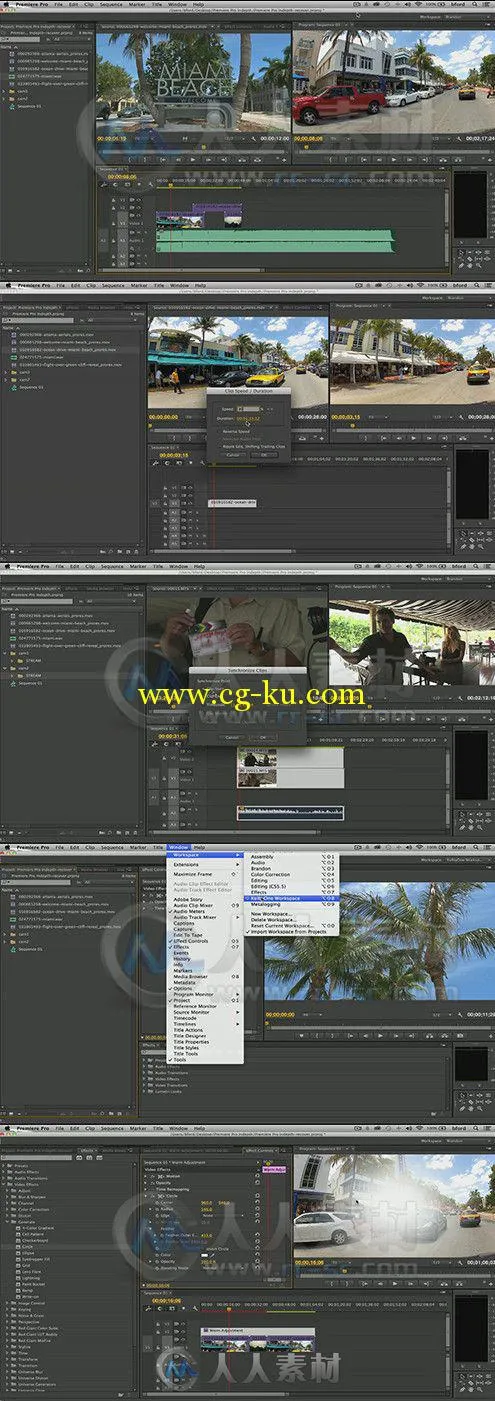Switch to the Effect Controls tab over Circle settings
The width and height of the screenshot is (495, 1401).
pyautogui.click(x=260, y=1151)
